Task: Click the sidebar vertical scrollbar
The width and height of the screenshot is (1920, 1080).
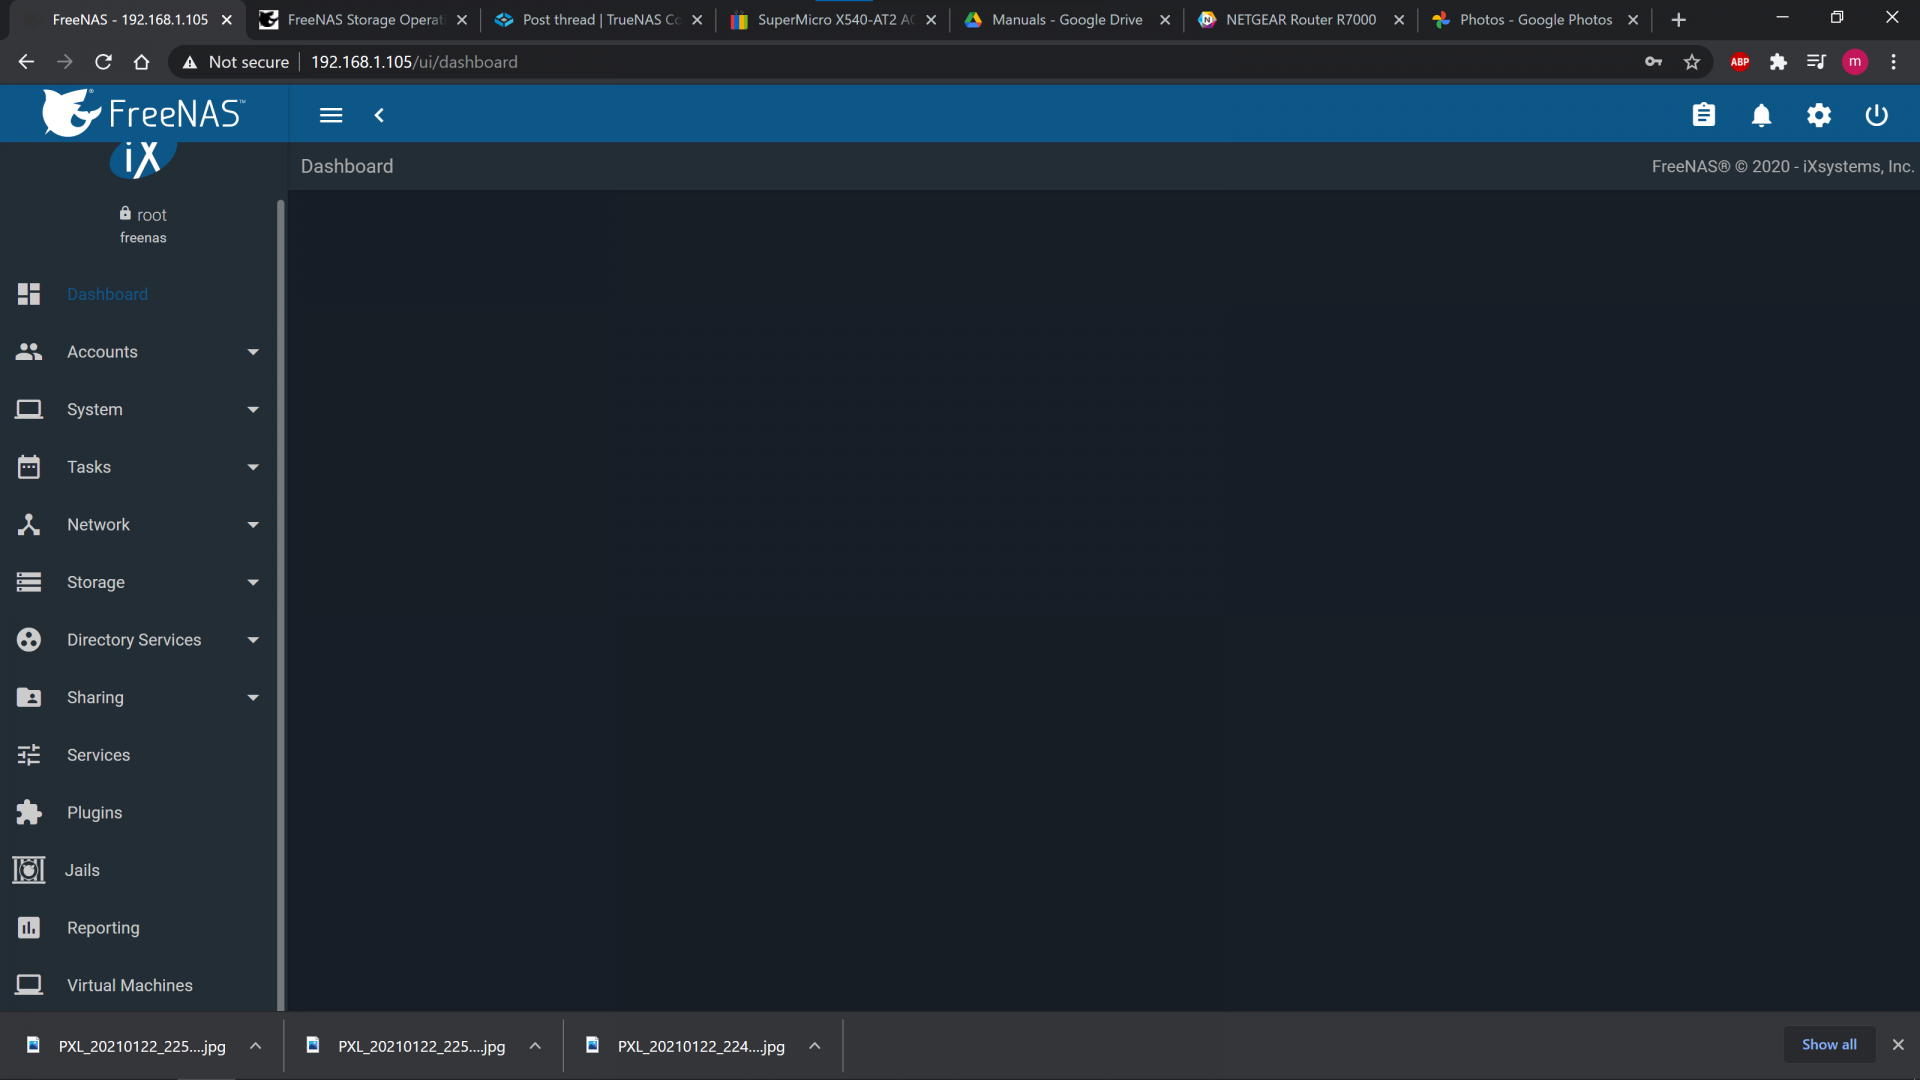Action: pyautogui.click(x=281, y=605)
